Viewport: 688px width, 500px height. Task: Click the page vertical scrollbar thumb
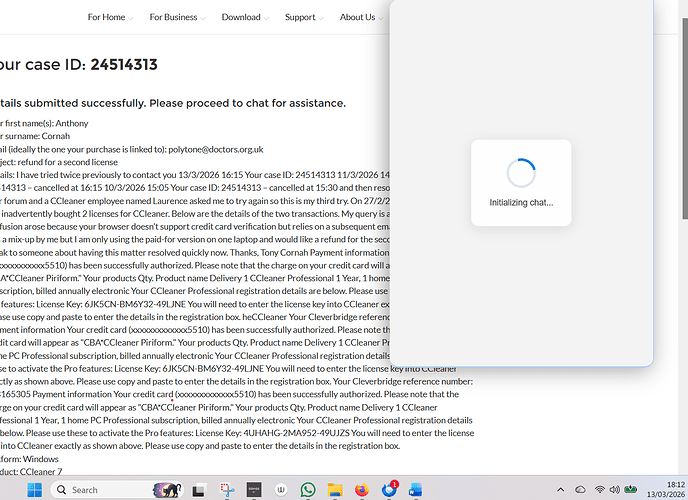click(684, 118)
